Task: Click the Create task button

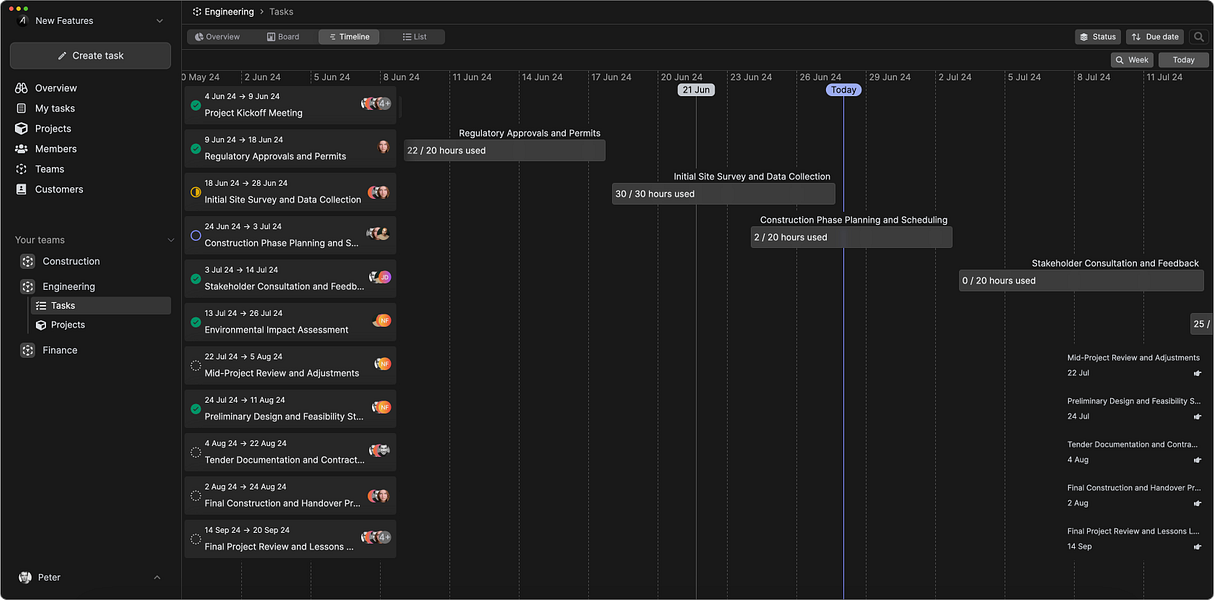Action: click(x=90, y=56)
